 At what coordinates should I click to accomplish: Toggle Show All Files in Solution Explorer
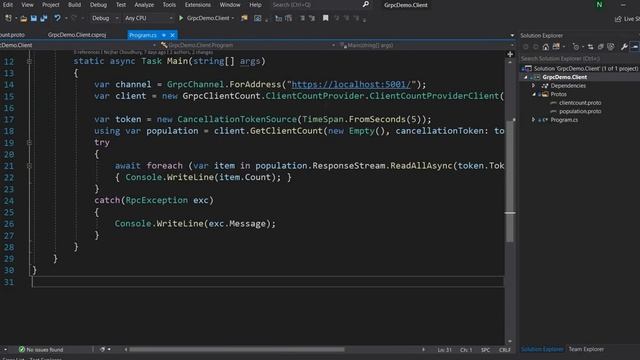pos(611,47)
